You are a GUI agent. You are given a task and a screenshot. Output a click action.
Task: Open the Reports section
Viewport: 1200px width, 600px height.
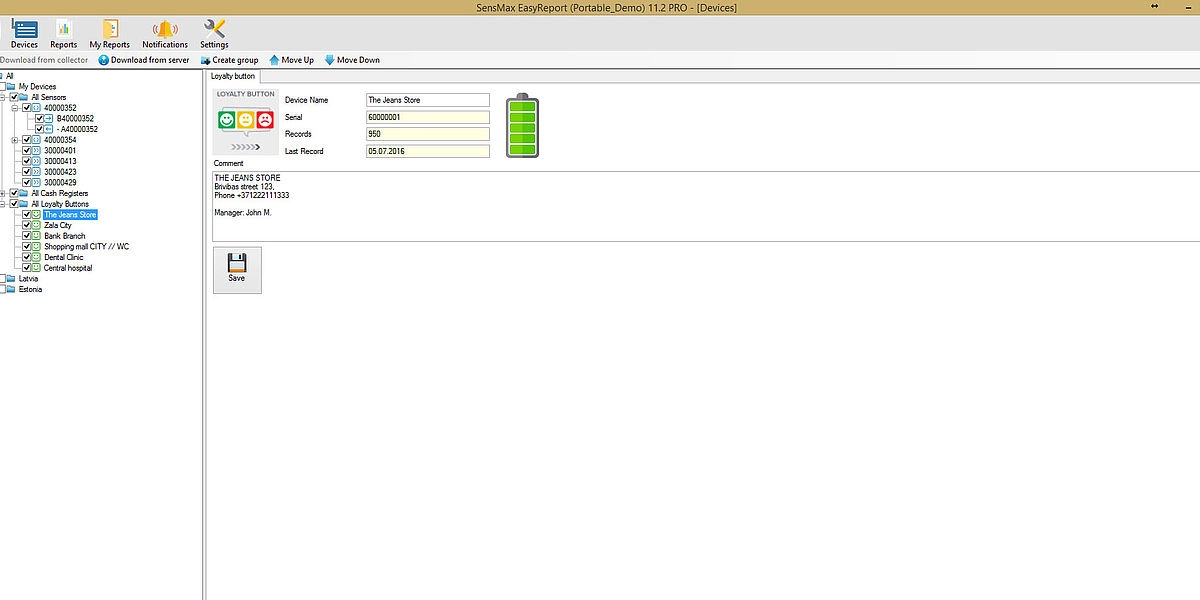[63, 34]
